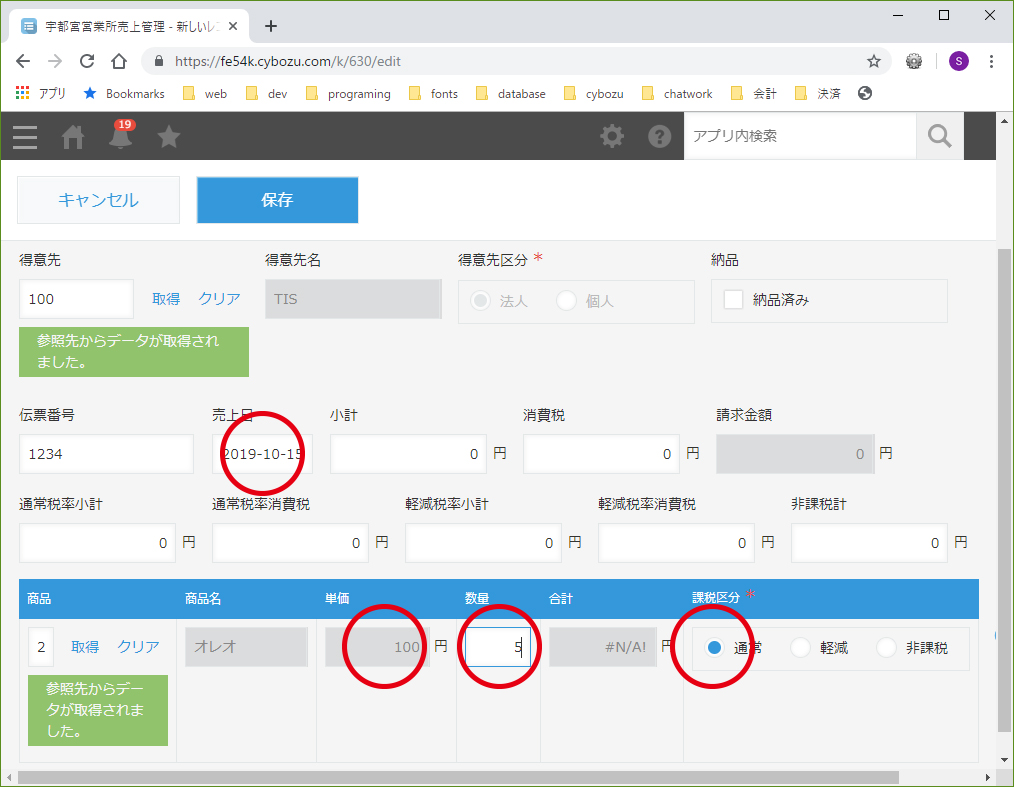
Task: Click クリア in the 商品 row
Action: [x=138, y=647]
